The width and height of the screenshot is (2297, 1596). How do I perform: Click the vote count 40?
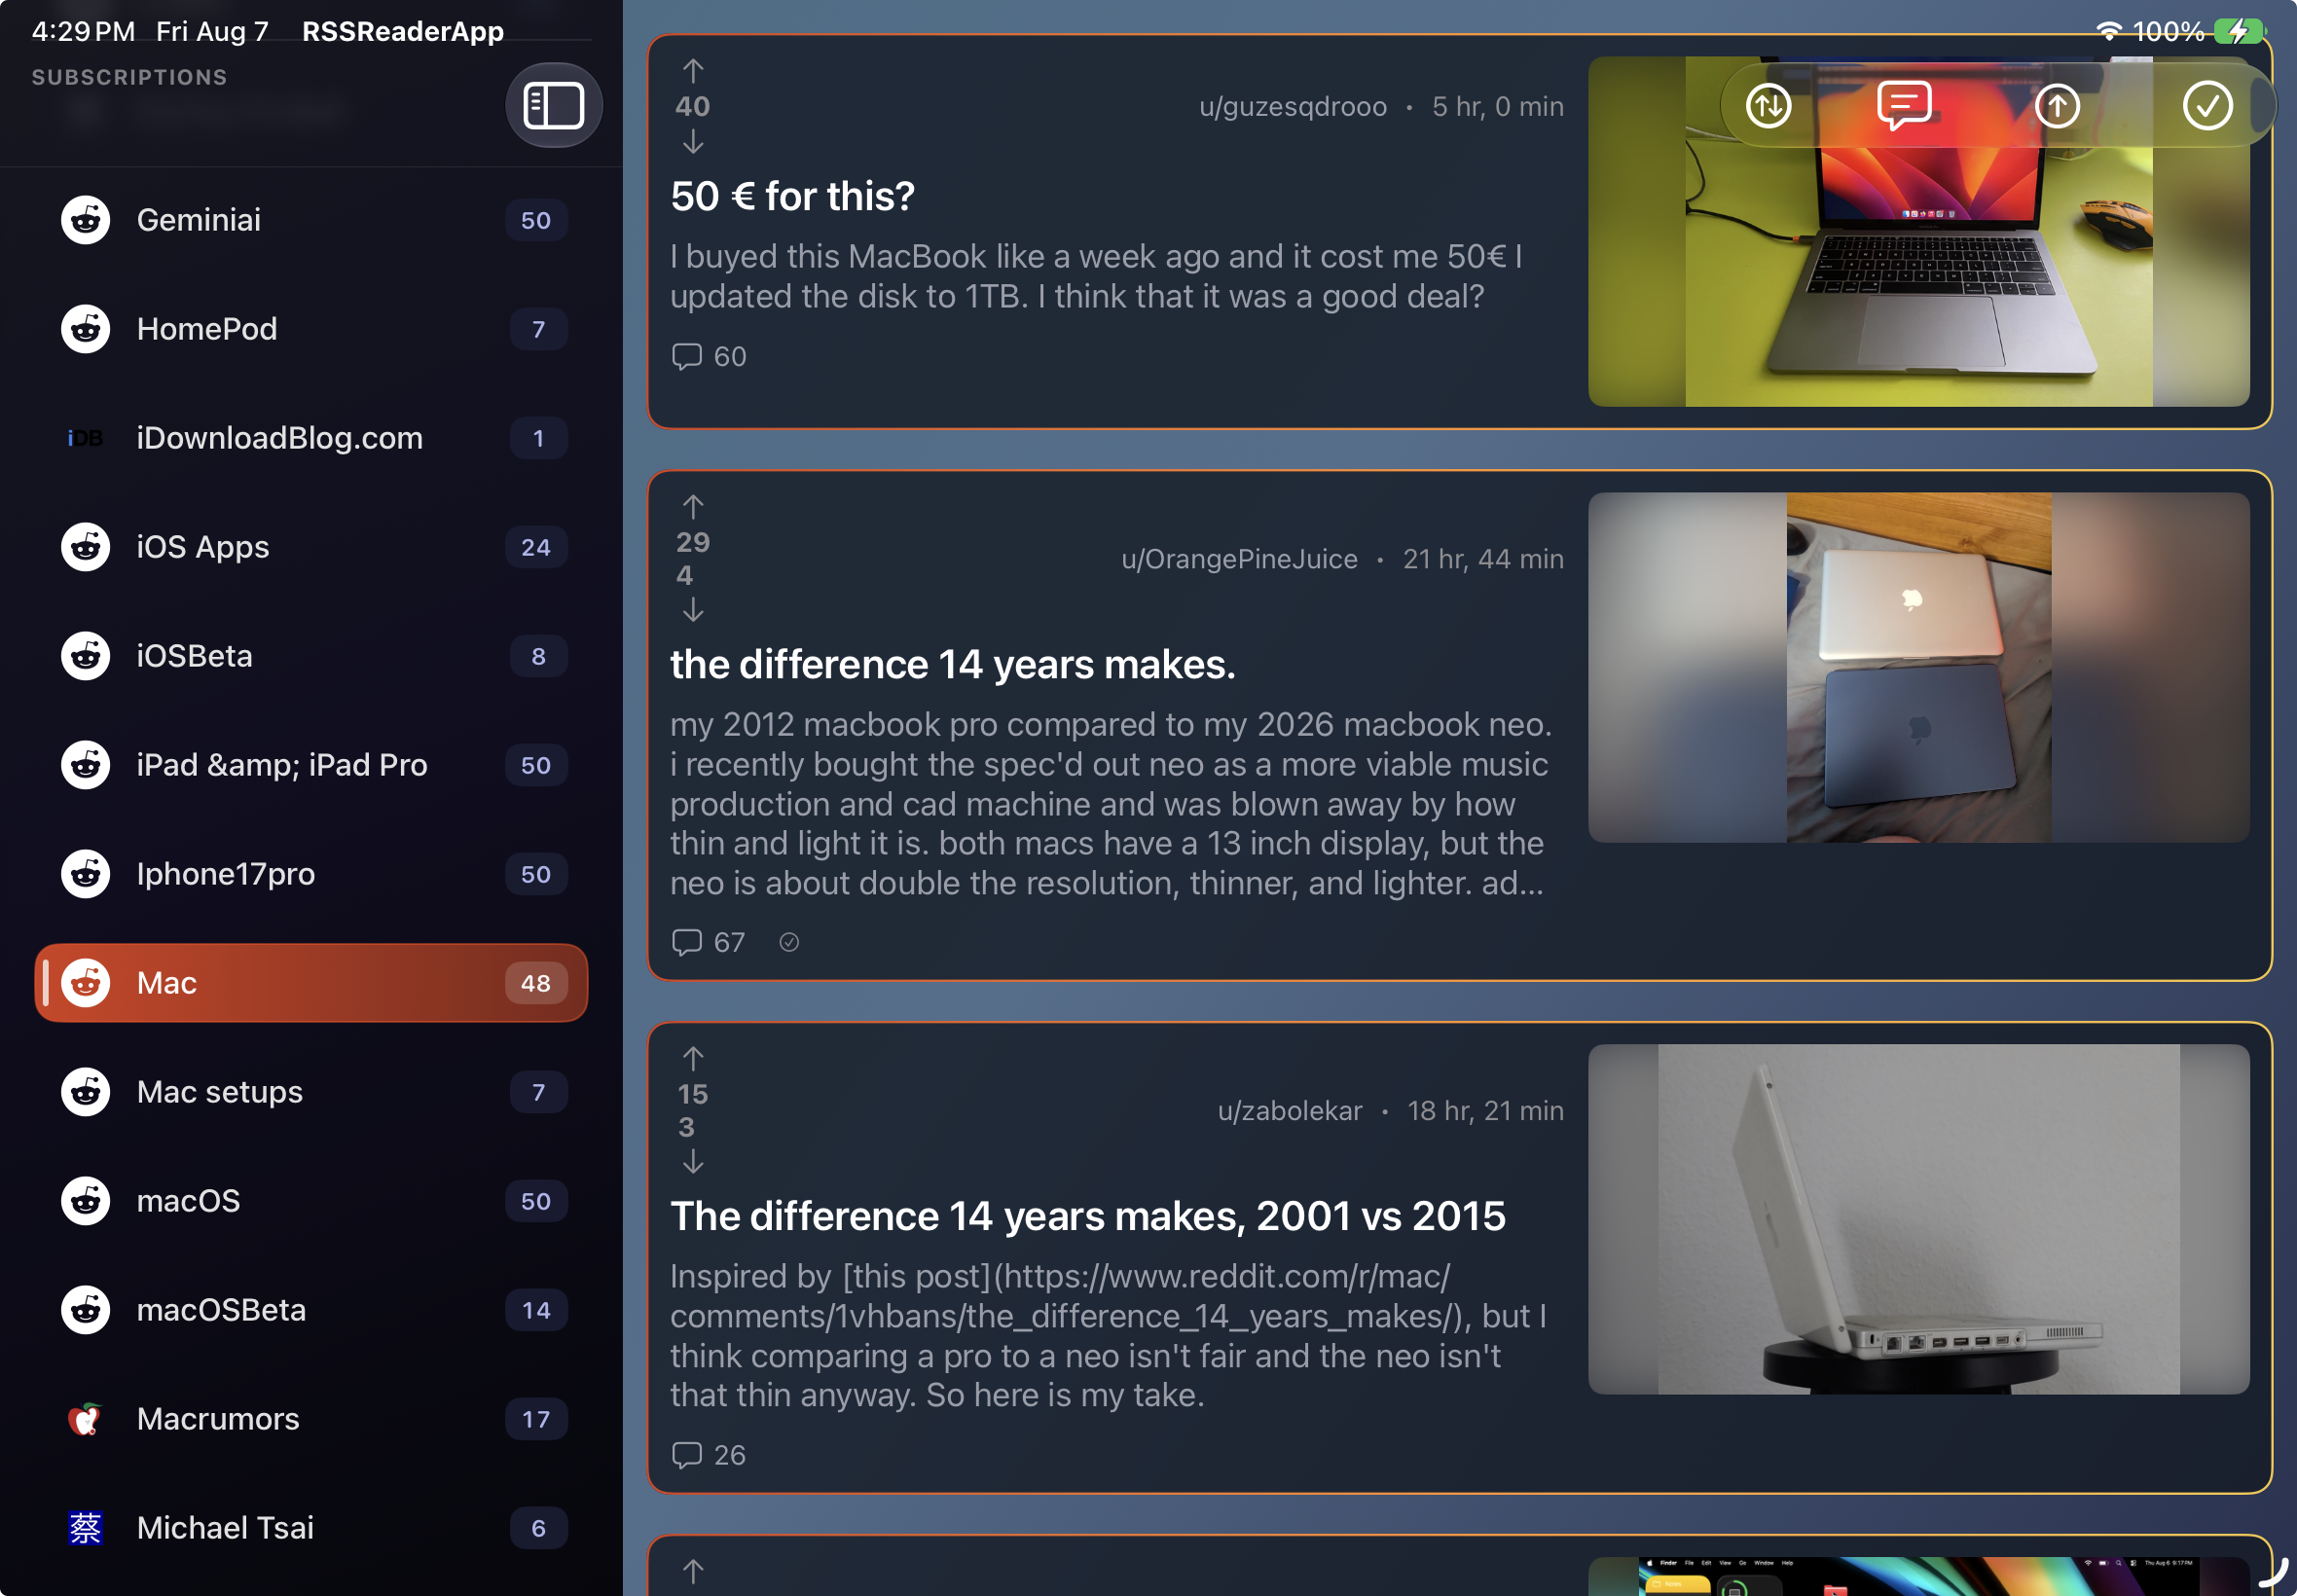click(x=693, y=106)
